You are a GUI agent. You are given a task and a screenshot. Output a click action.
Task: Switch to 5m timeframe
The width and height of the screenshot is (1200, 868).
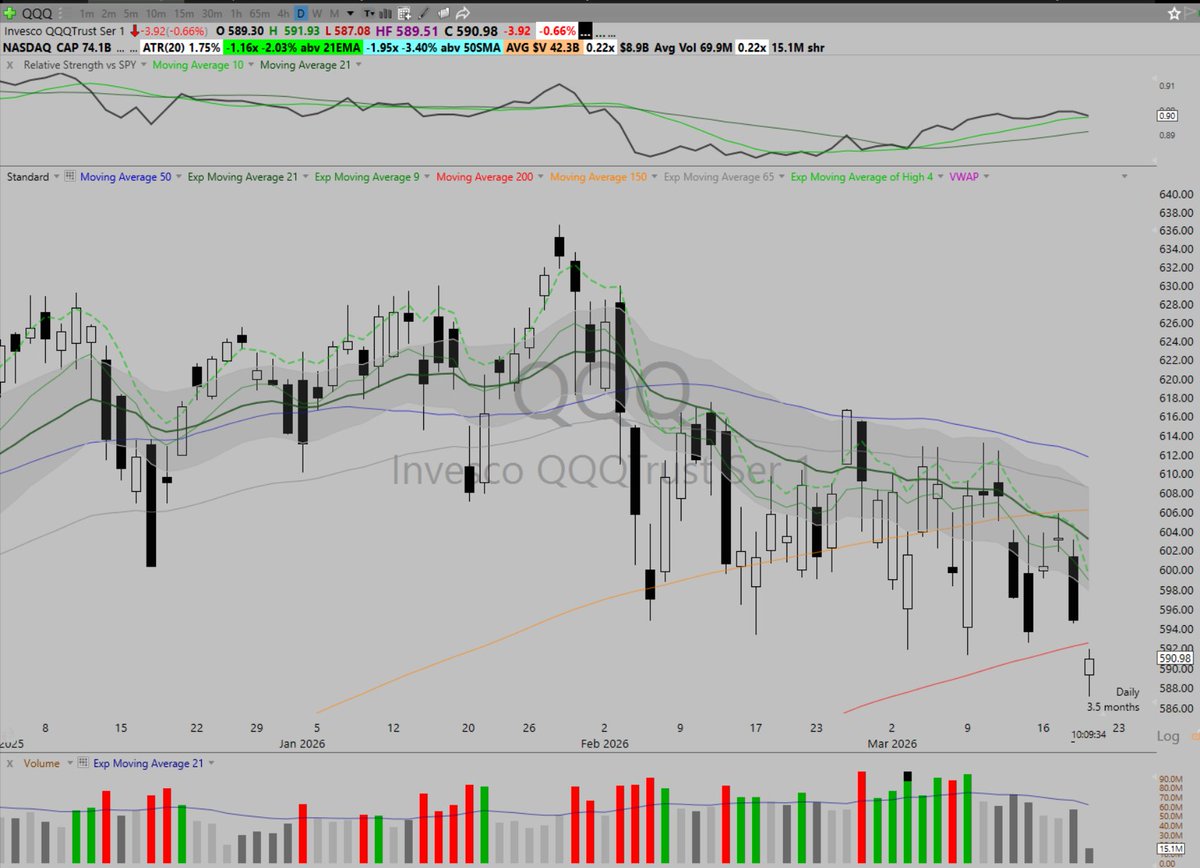[x=131, y=13]
